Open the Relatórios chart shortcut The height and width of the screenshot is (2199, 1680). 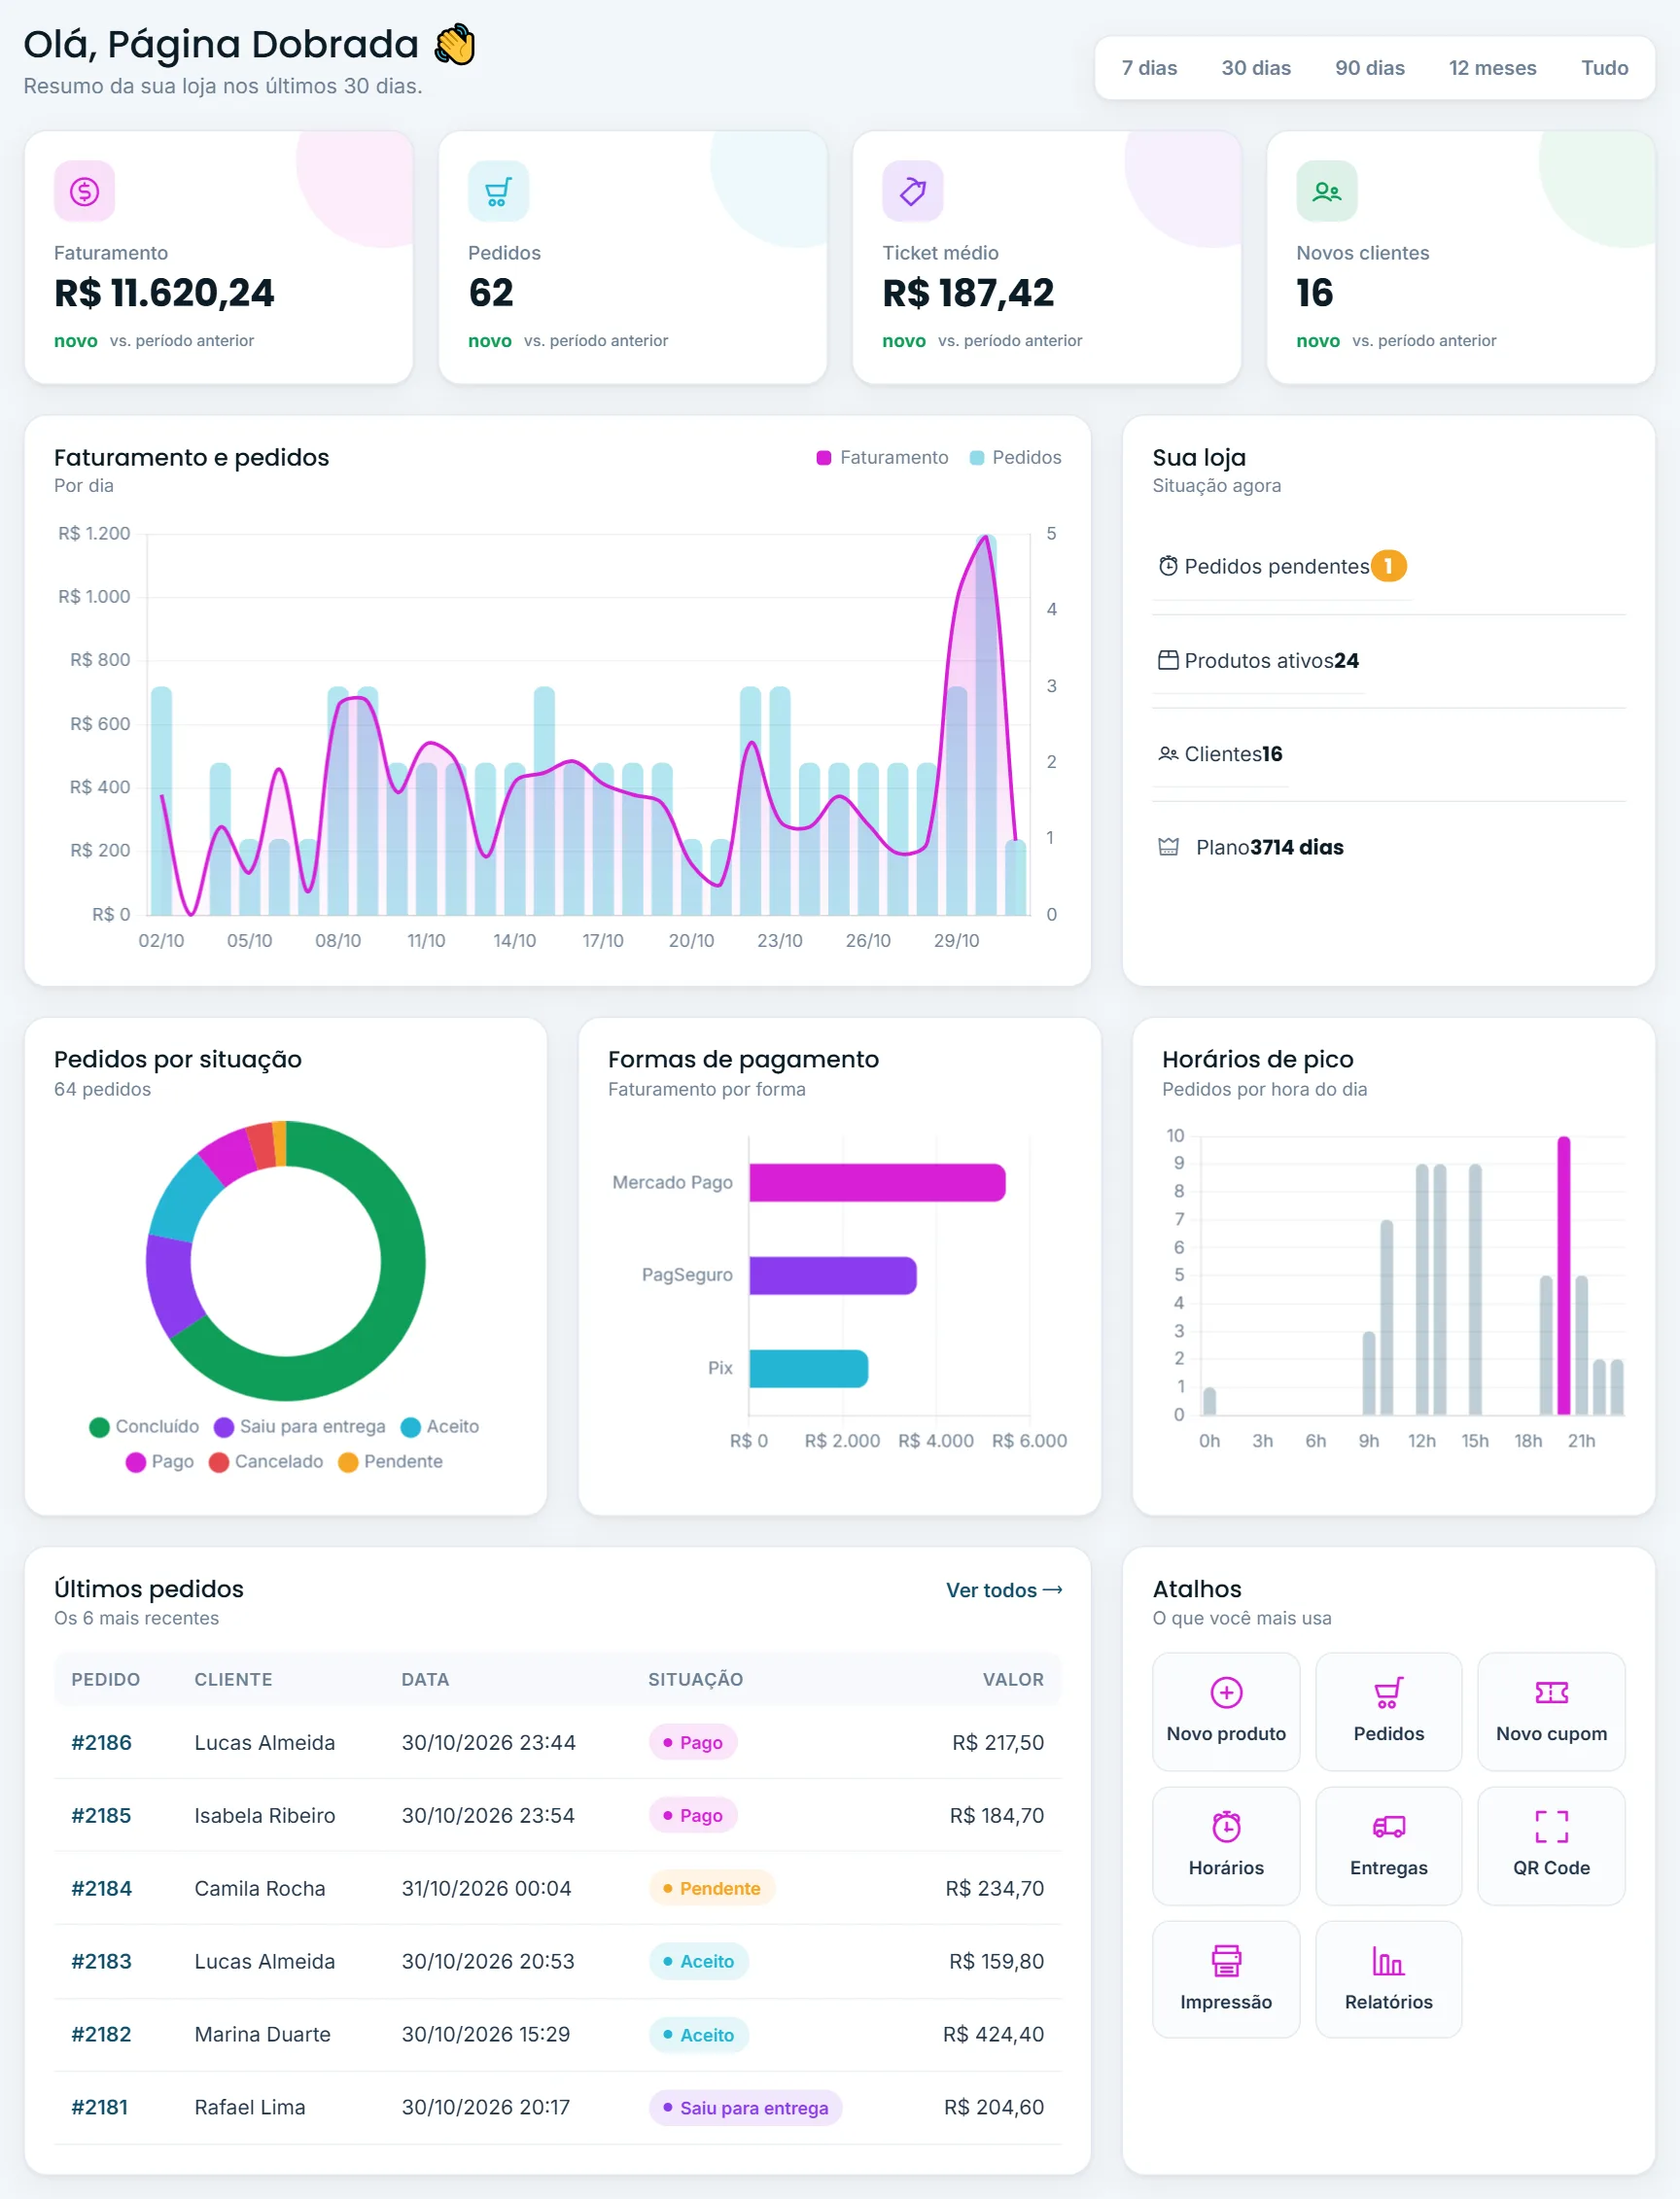click(x=1388, y=1979)
